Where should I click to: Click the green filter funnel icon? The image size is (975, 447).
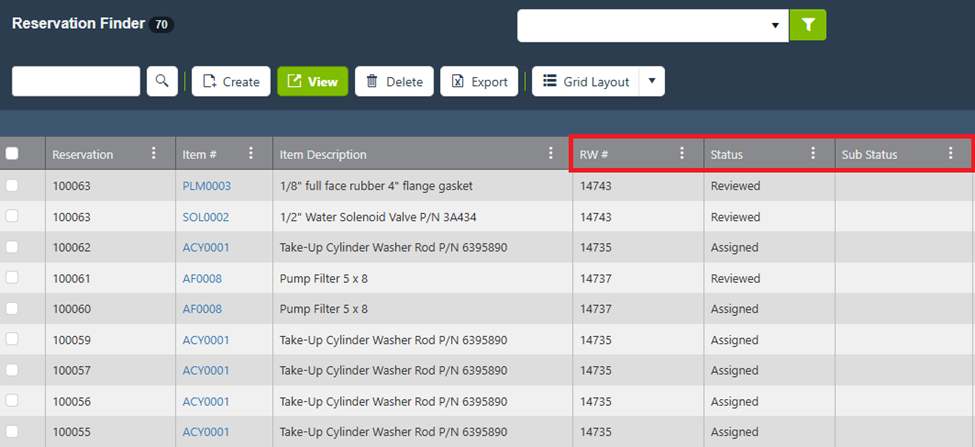point(808,25)
